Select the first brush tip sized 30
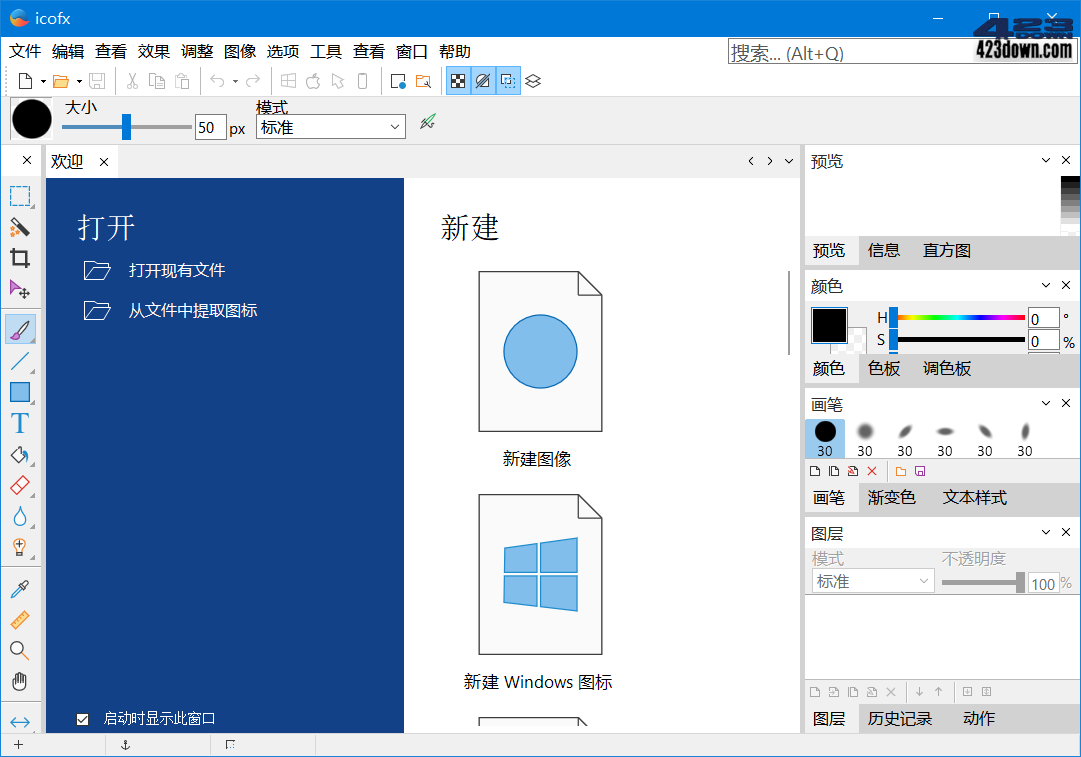1081x757 pixels. pyautogui.click(x=824, y=432)
